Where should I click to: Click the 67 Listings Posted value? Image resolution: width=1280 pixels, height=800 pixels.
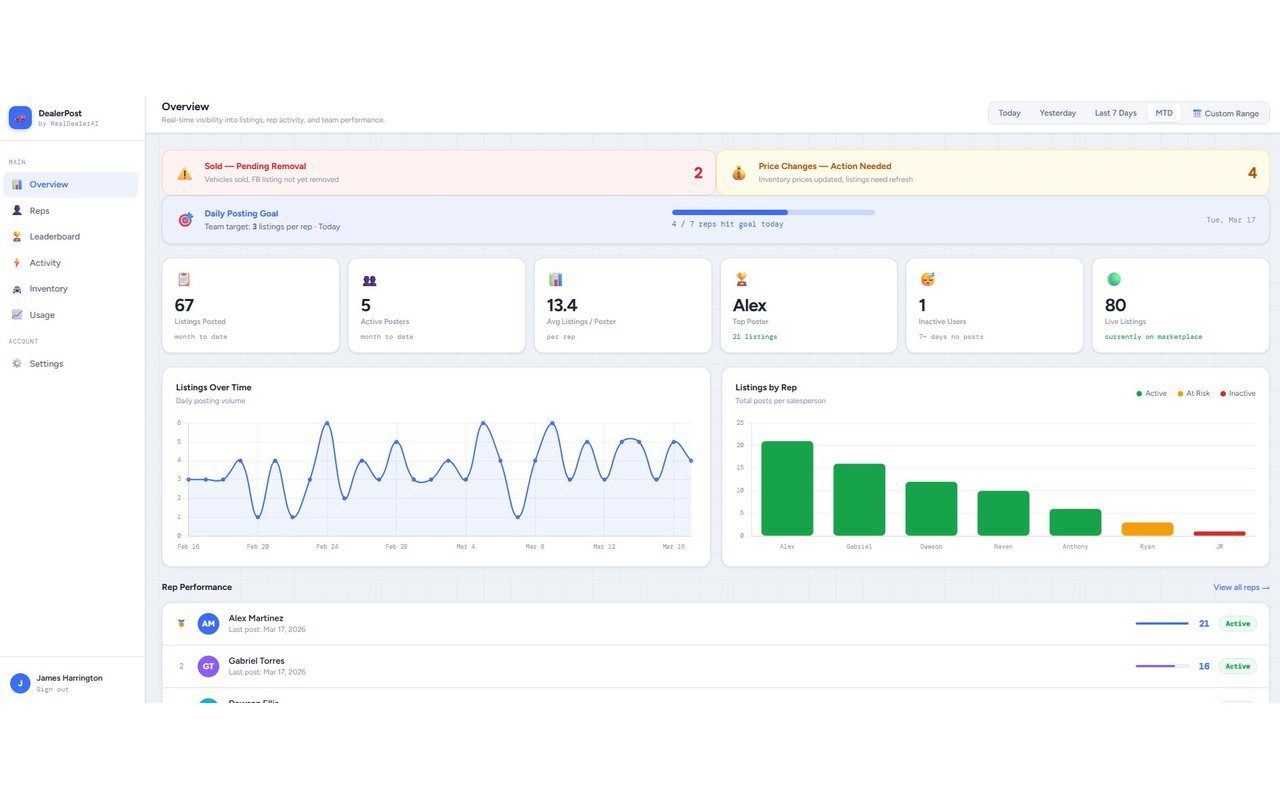point(184,305)
